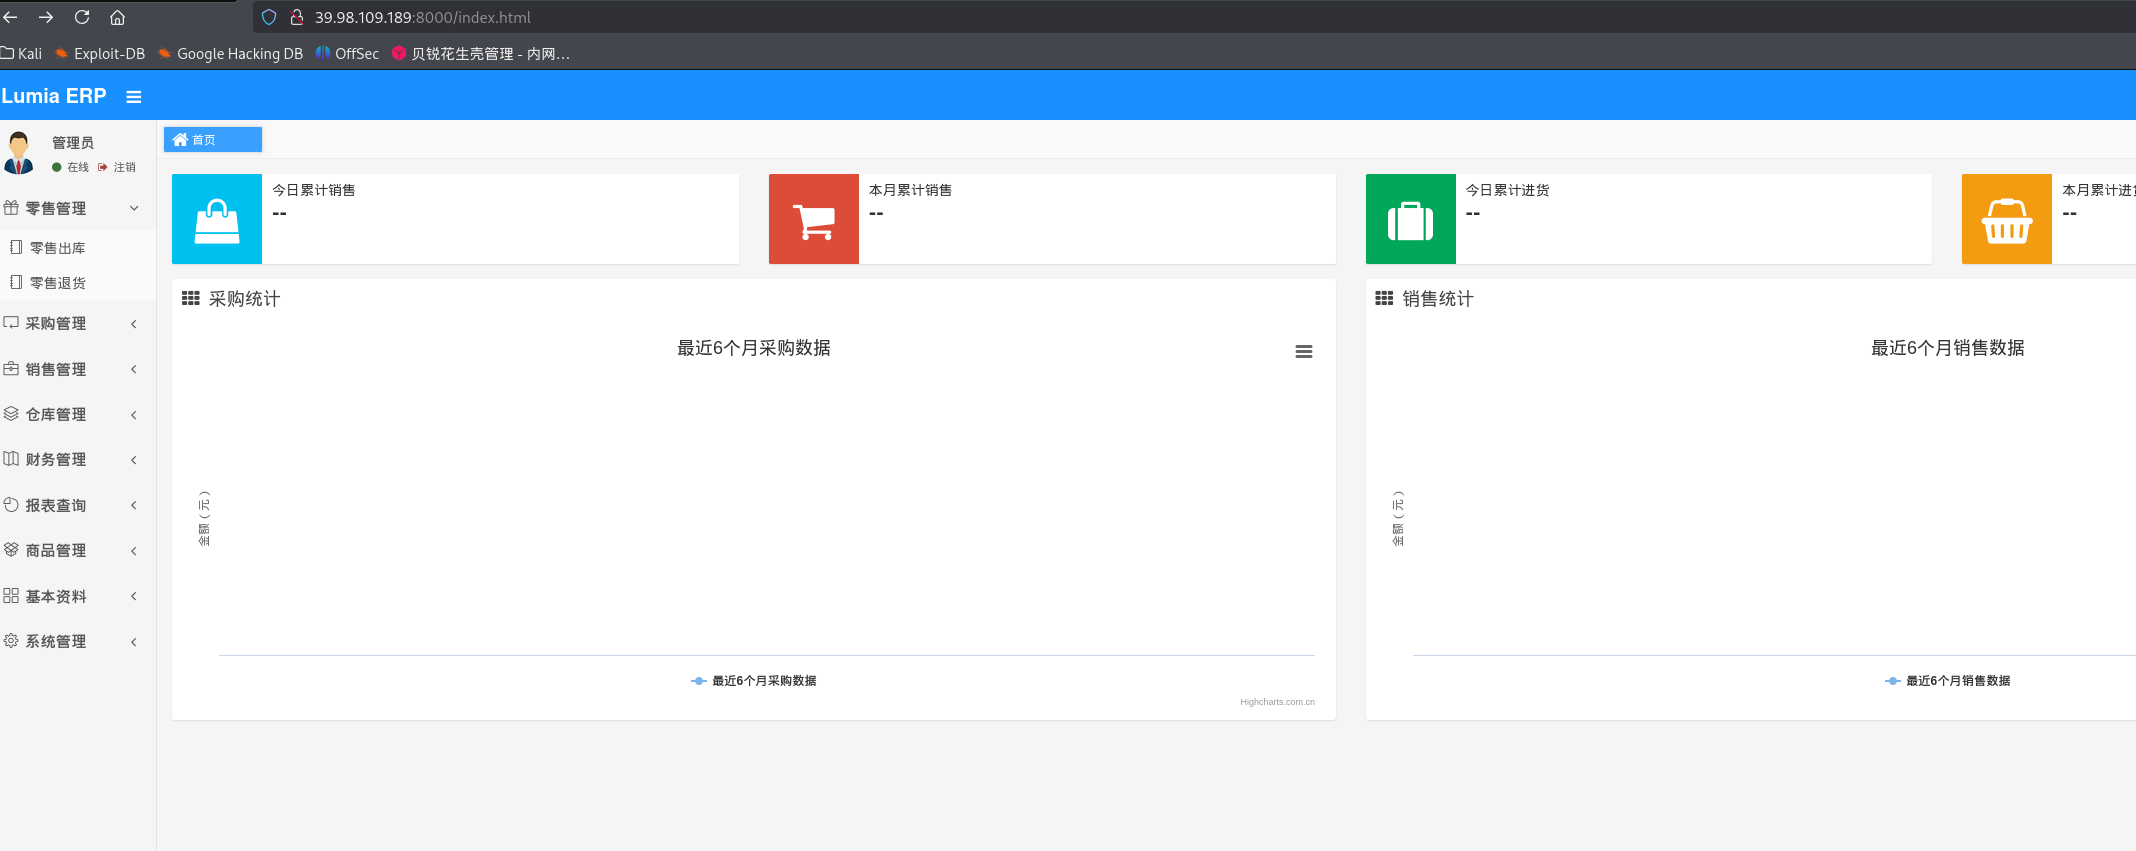
Task: Collapse the 零售管理 menu chevron
Action: tap(134, 208)
